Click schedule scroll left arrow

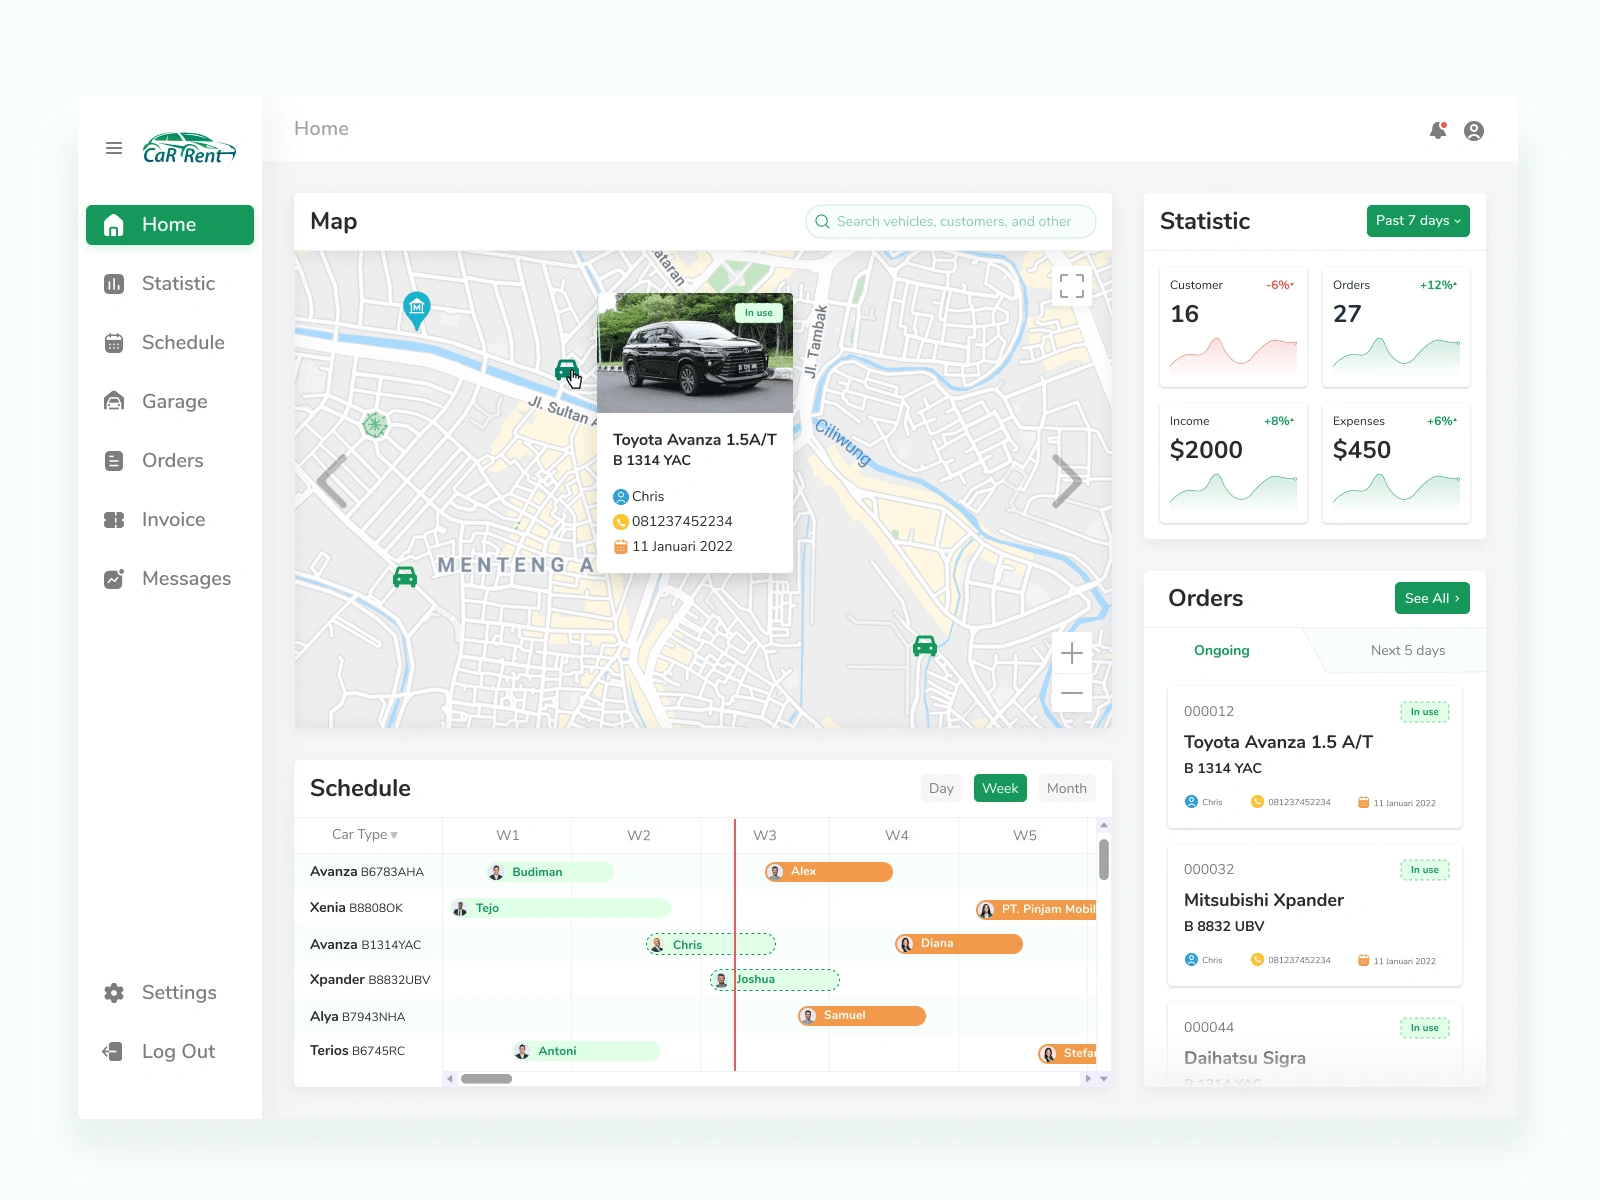coord(450,1079)
